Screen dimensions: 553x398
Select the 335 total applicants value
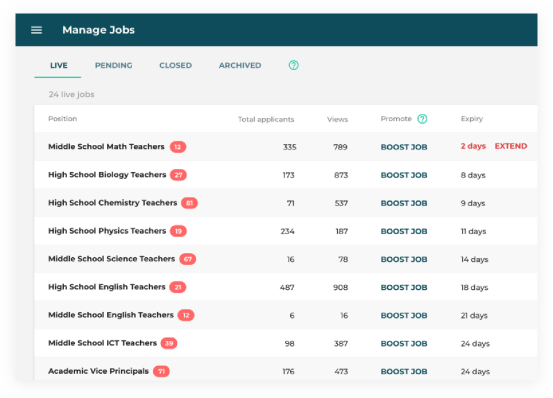pos(289,147)
